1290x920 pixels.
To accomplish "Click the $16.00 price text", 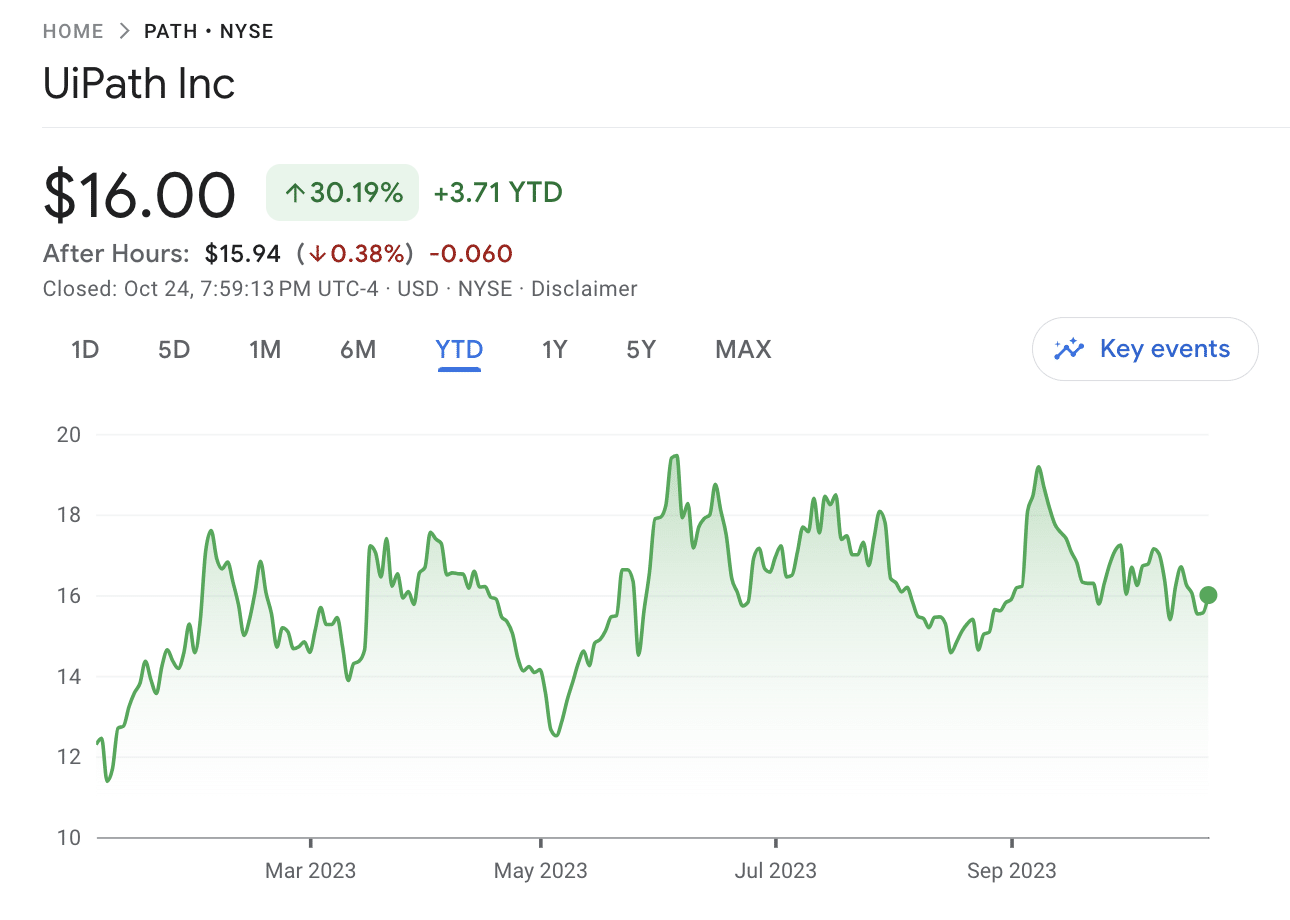I will coord(139,194).
